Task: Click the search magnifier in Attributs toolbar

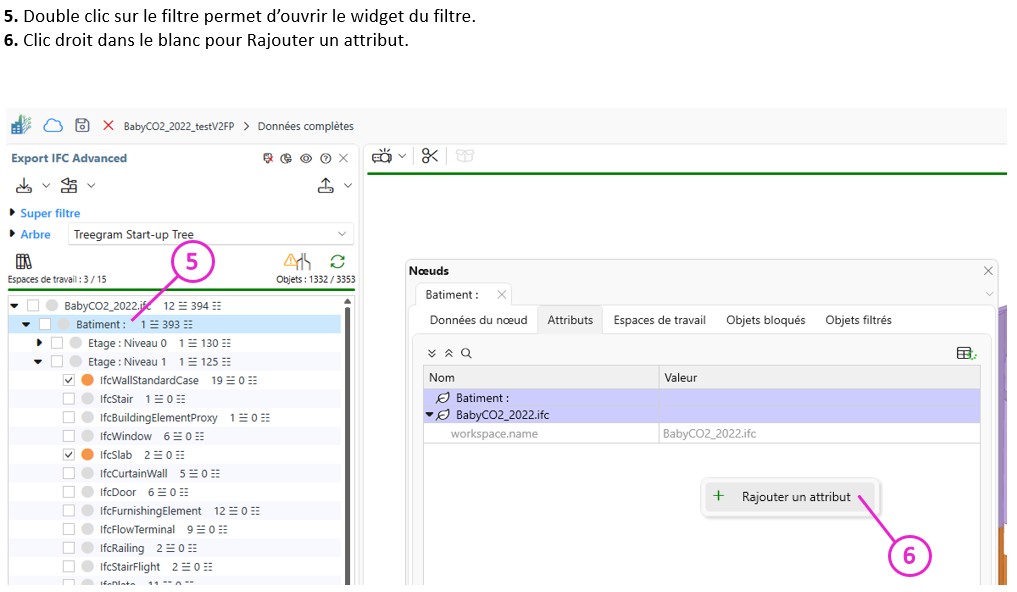Action: [466, 353]
